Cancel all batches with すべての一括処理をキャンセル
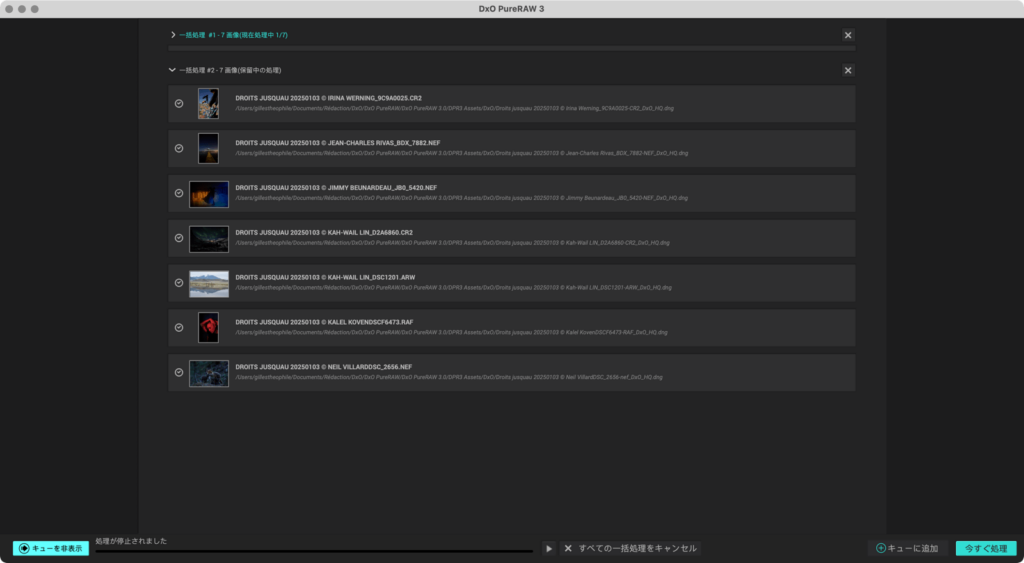Screen dimensions: 1024x563 pos(631,549)
